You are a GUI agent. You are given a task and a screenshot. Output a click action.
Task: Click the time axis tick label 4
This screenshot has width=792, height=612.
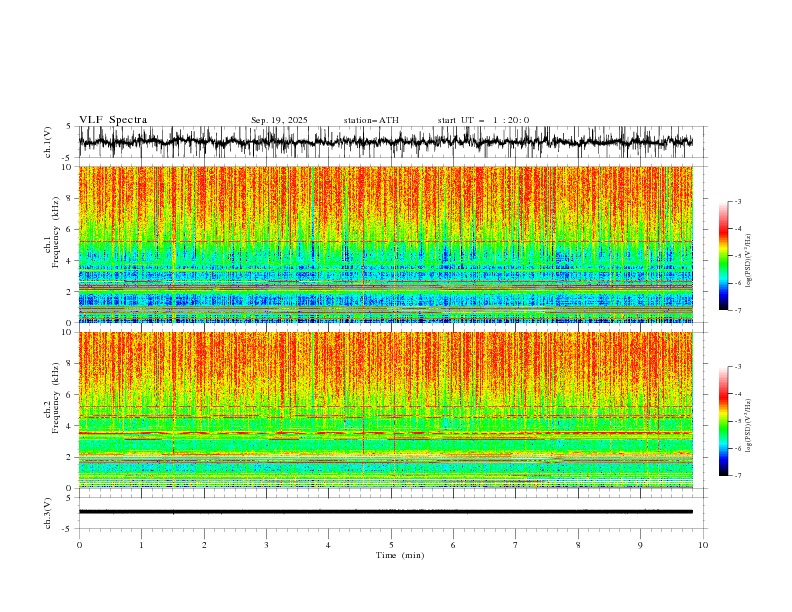328,545
